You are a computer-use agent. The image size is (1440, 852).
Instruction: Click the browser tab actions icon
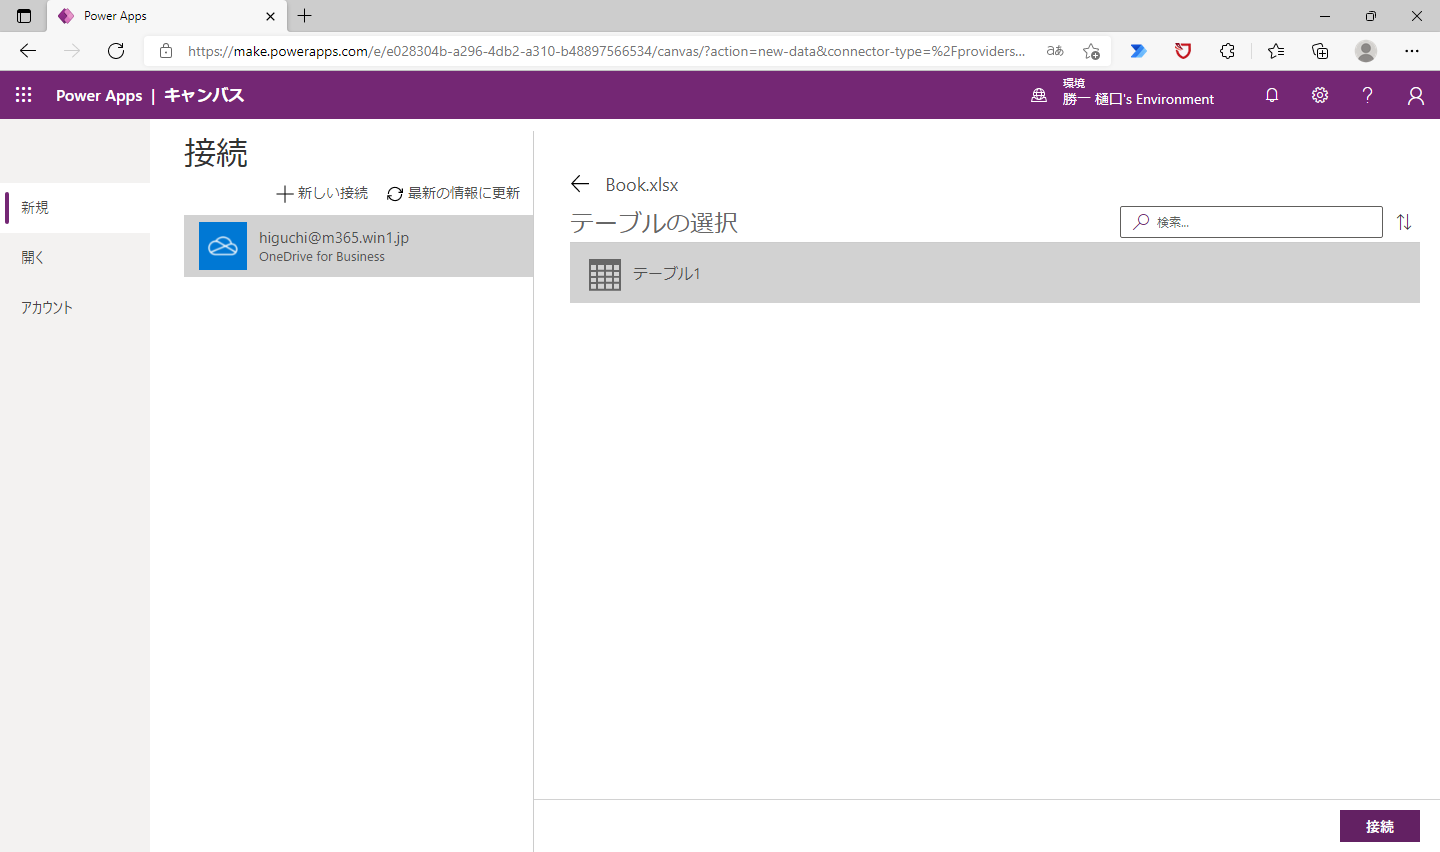click(24, 16)
